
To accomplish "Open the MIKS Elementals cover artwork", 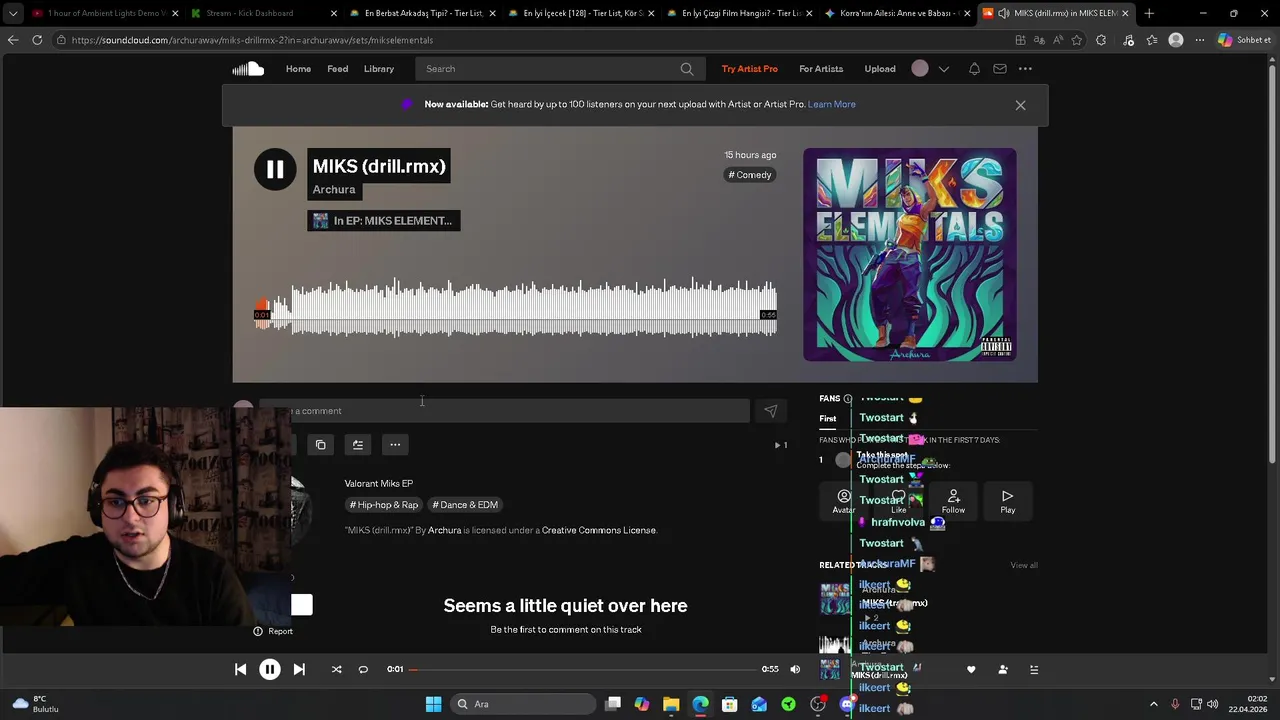I will coord(909,254).
